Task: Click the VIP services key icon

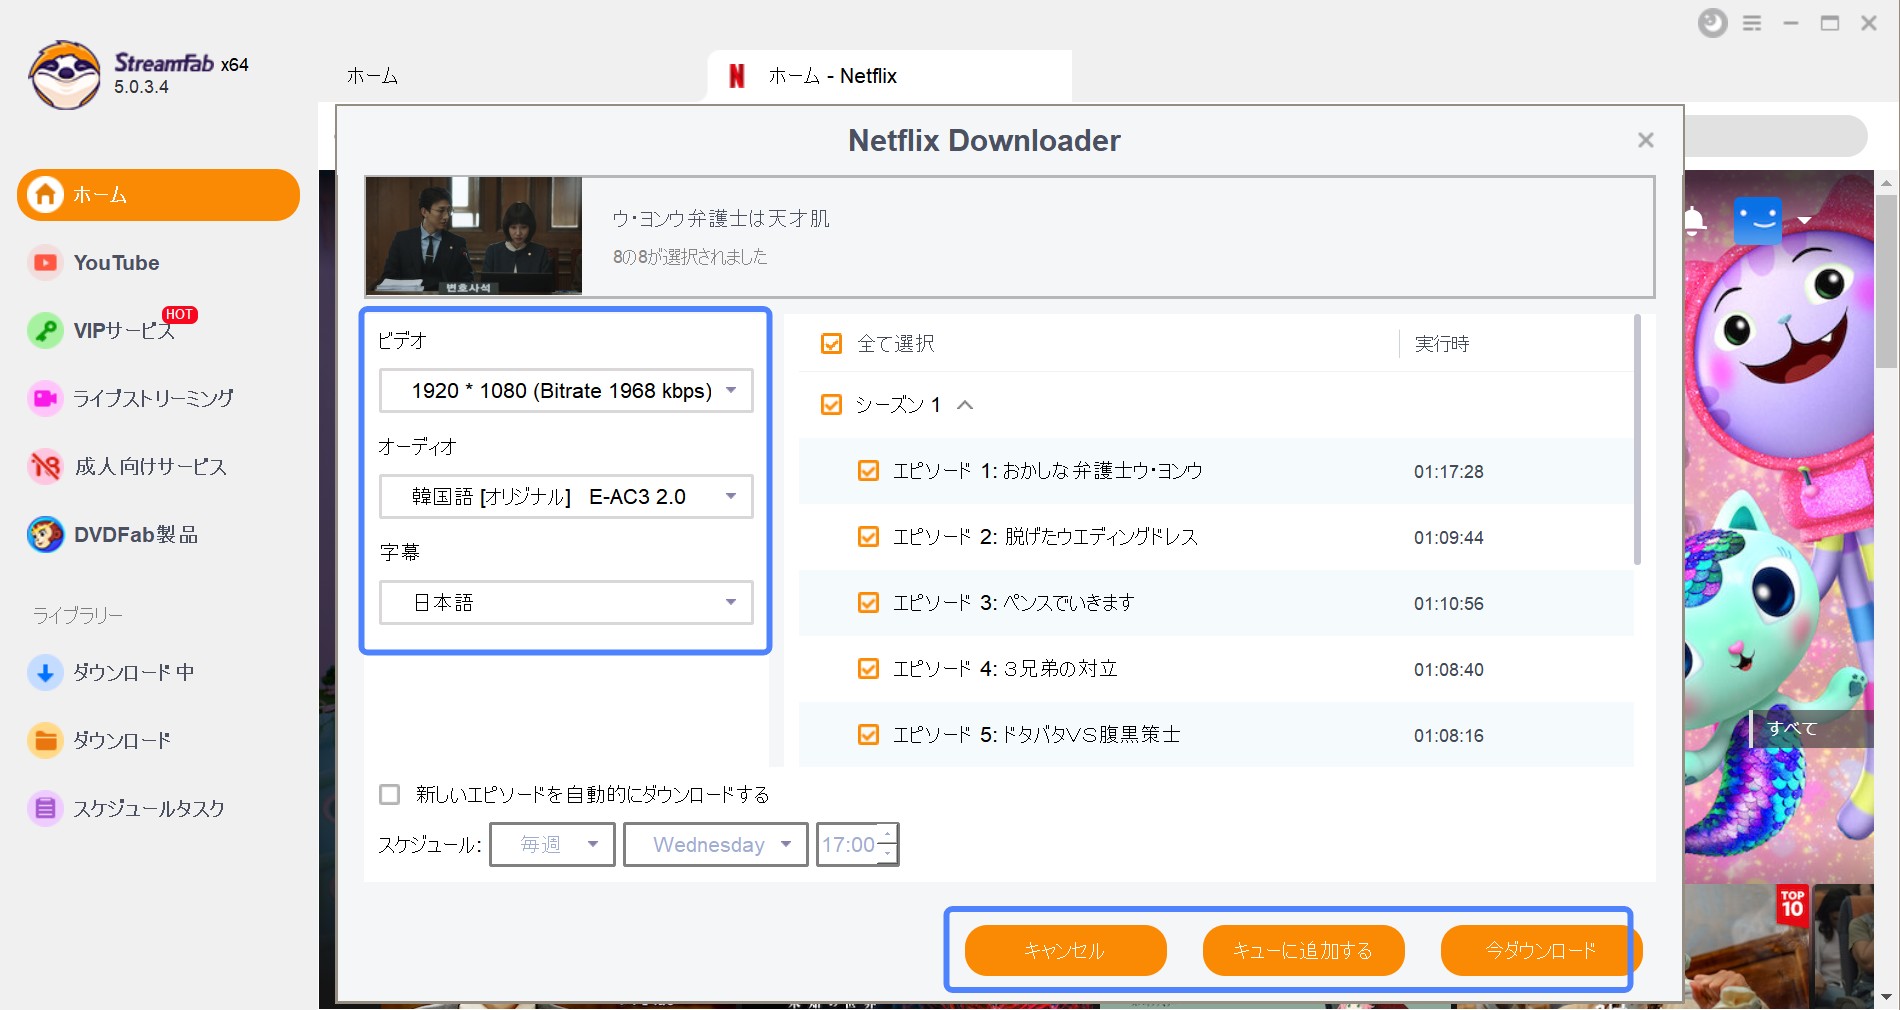Action: coord(45,330)
